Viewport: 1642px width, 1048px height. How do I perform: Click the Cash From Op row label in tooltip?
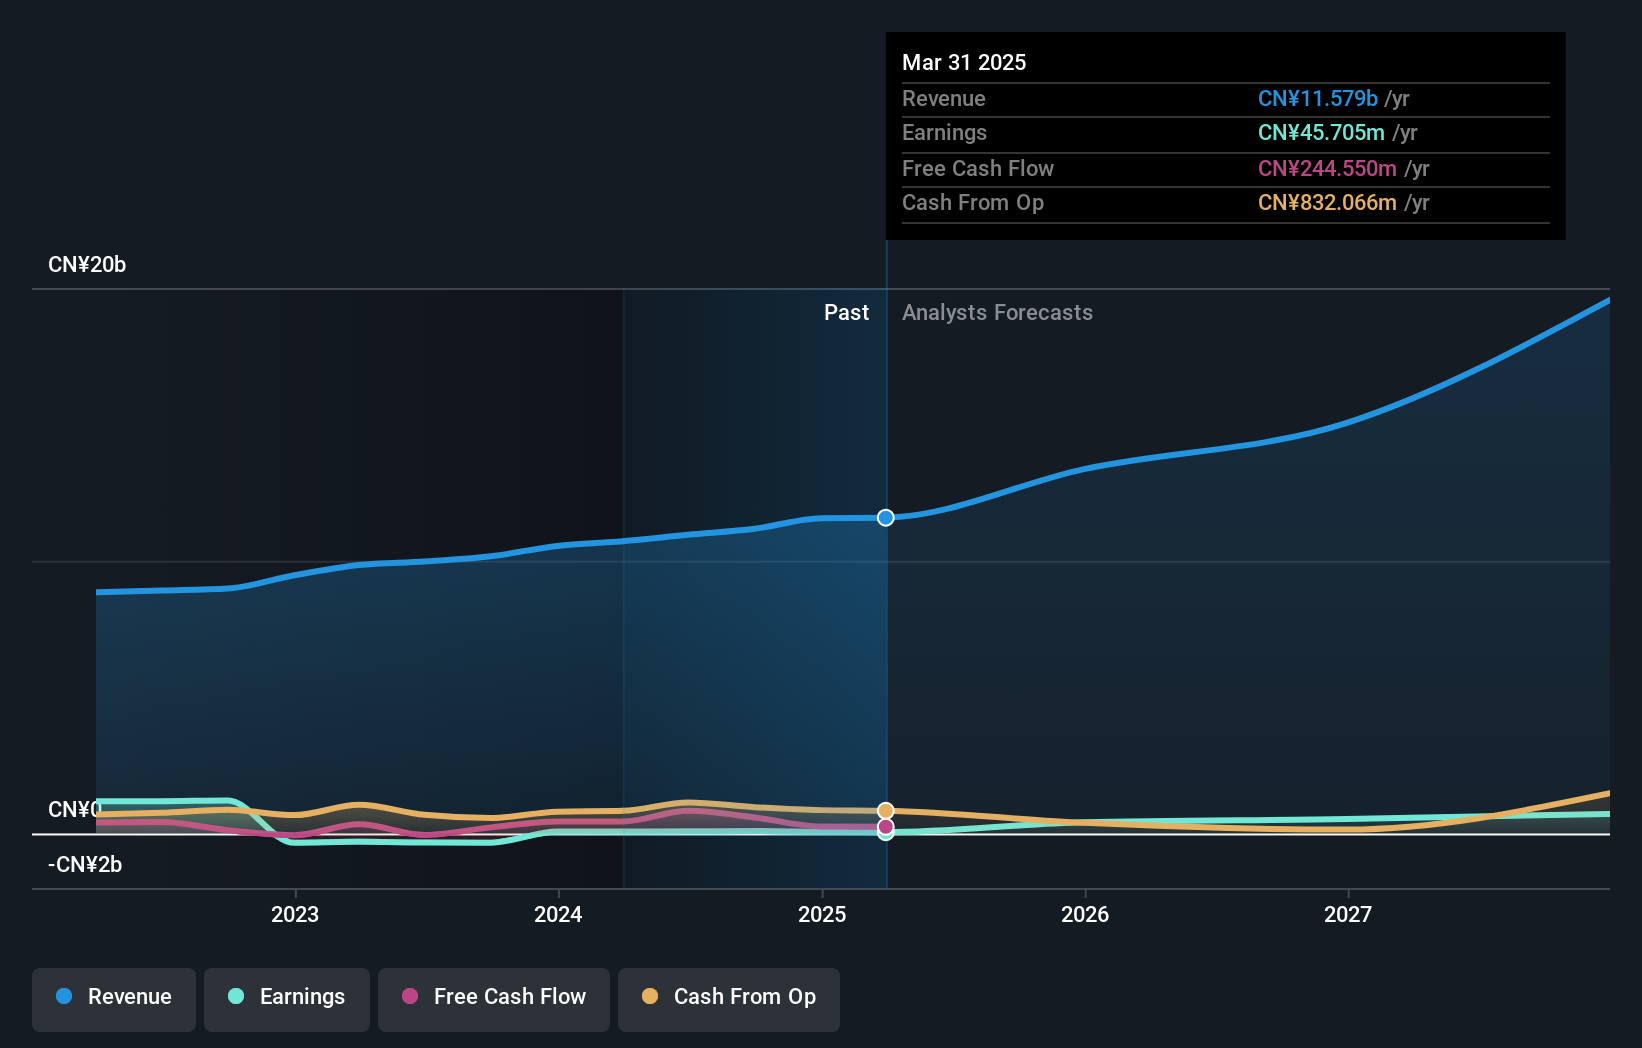click(x=973, y=203)
